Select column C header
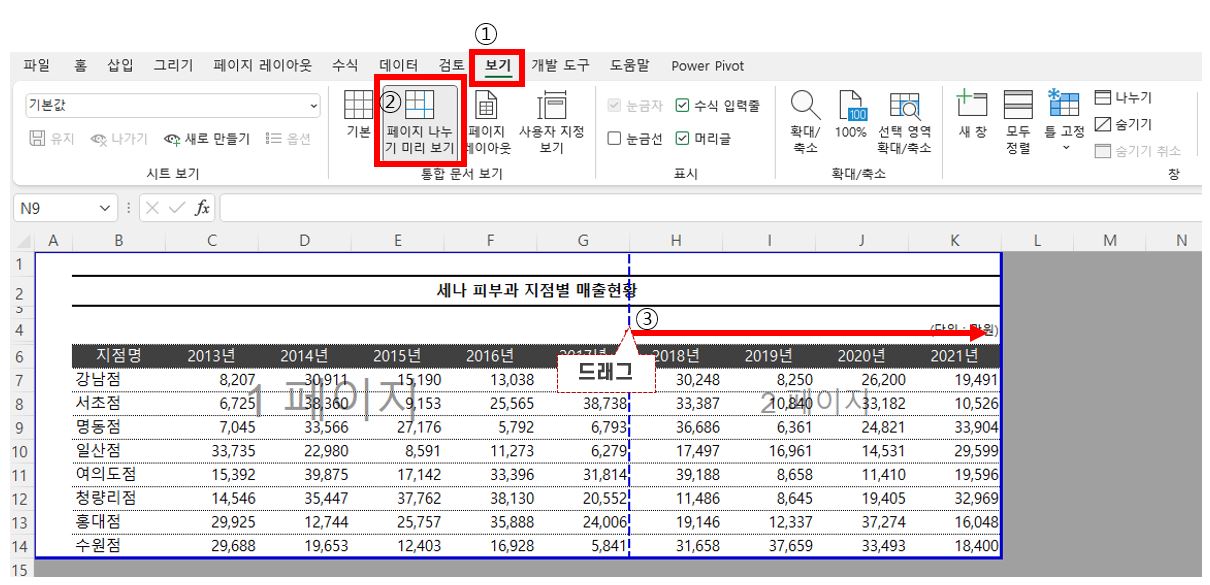 (x=212, y=241)
